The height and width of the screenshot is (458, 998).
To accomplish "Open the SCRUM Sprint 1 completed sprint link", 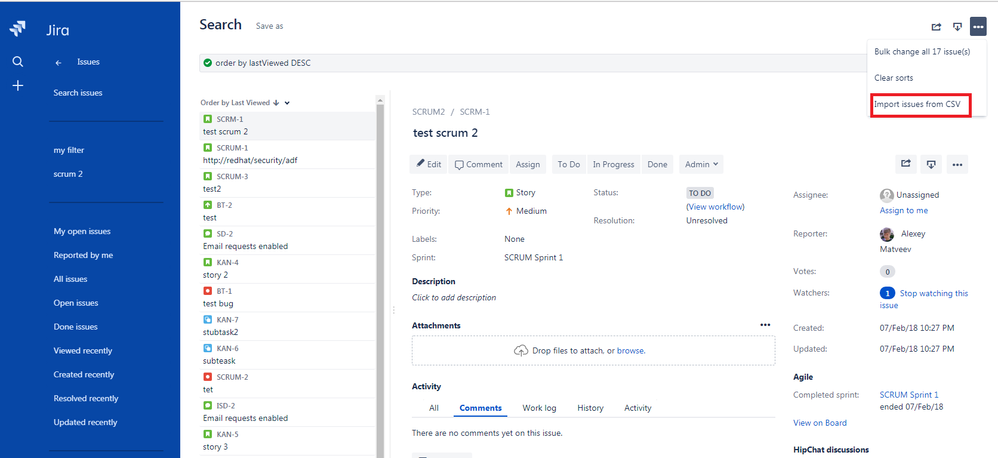I will 909,394.
